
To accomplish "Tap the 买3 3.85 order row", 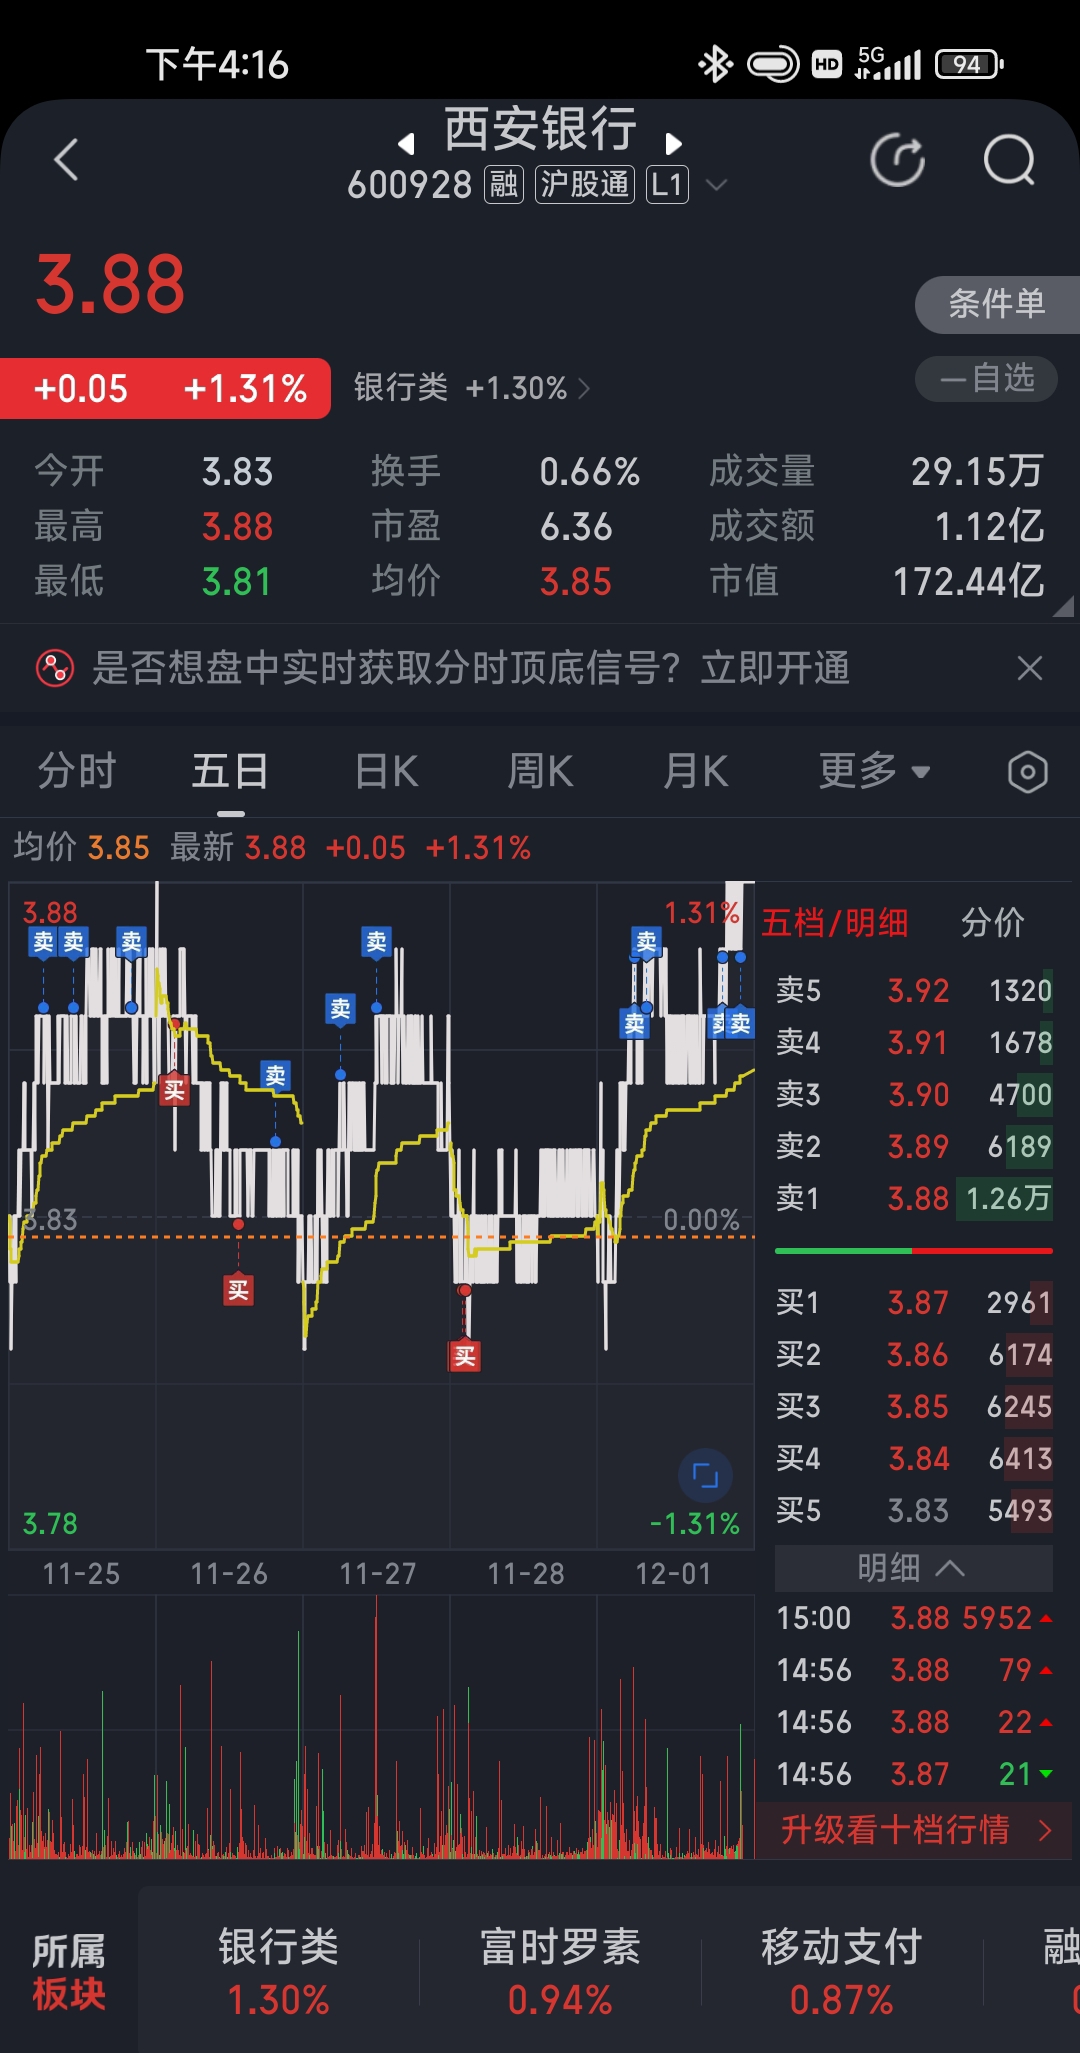I will (x=913, y=1407).
